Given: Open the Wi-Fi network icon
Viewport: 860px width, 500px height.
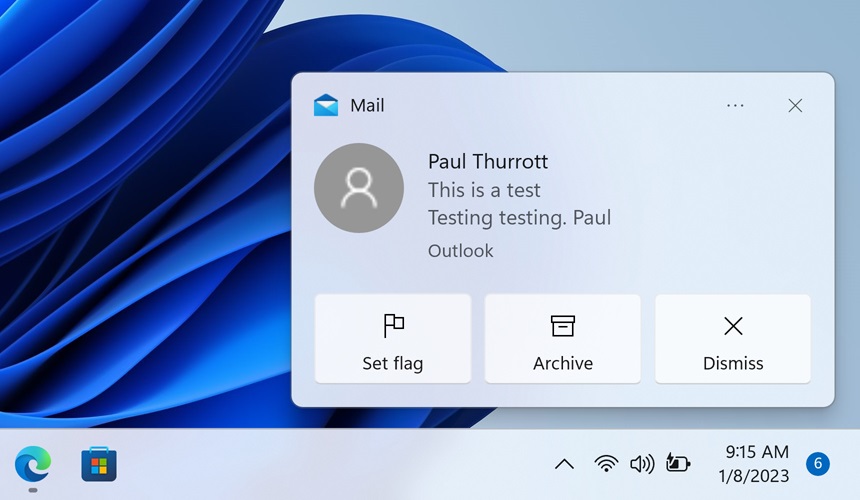Looking at the screenshot, I should pos(606,464).
